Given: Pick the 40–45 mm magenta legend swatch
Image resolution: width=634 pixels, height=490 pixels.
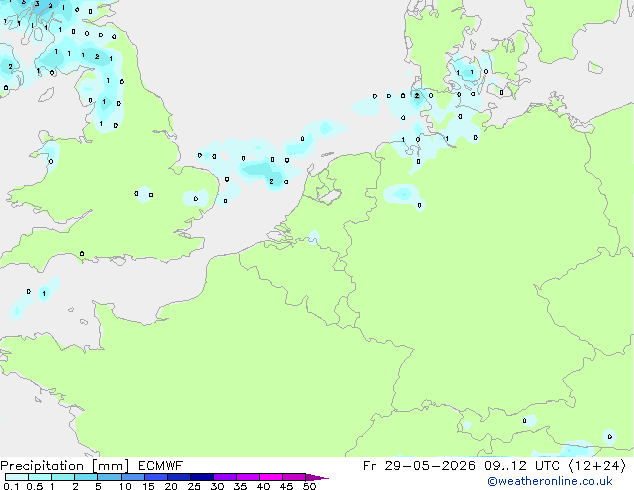Looking at the screenshot, I should coord(271,477).
